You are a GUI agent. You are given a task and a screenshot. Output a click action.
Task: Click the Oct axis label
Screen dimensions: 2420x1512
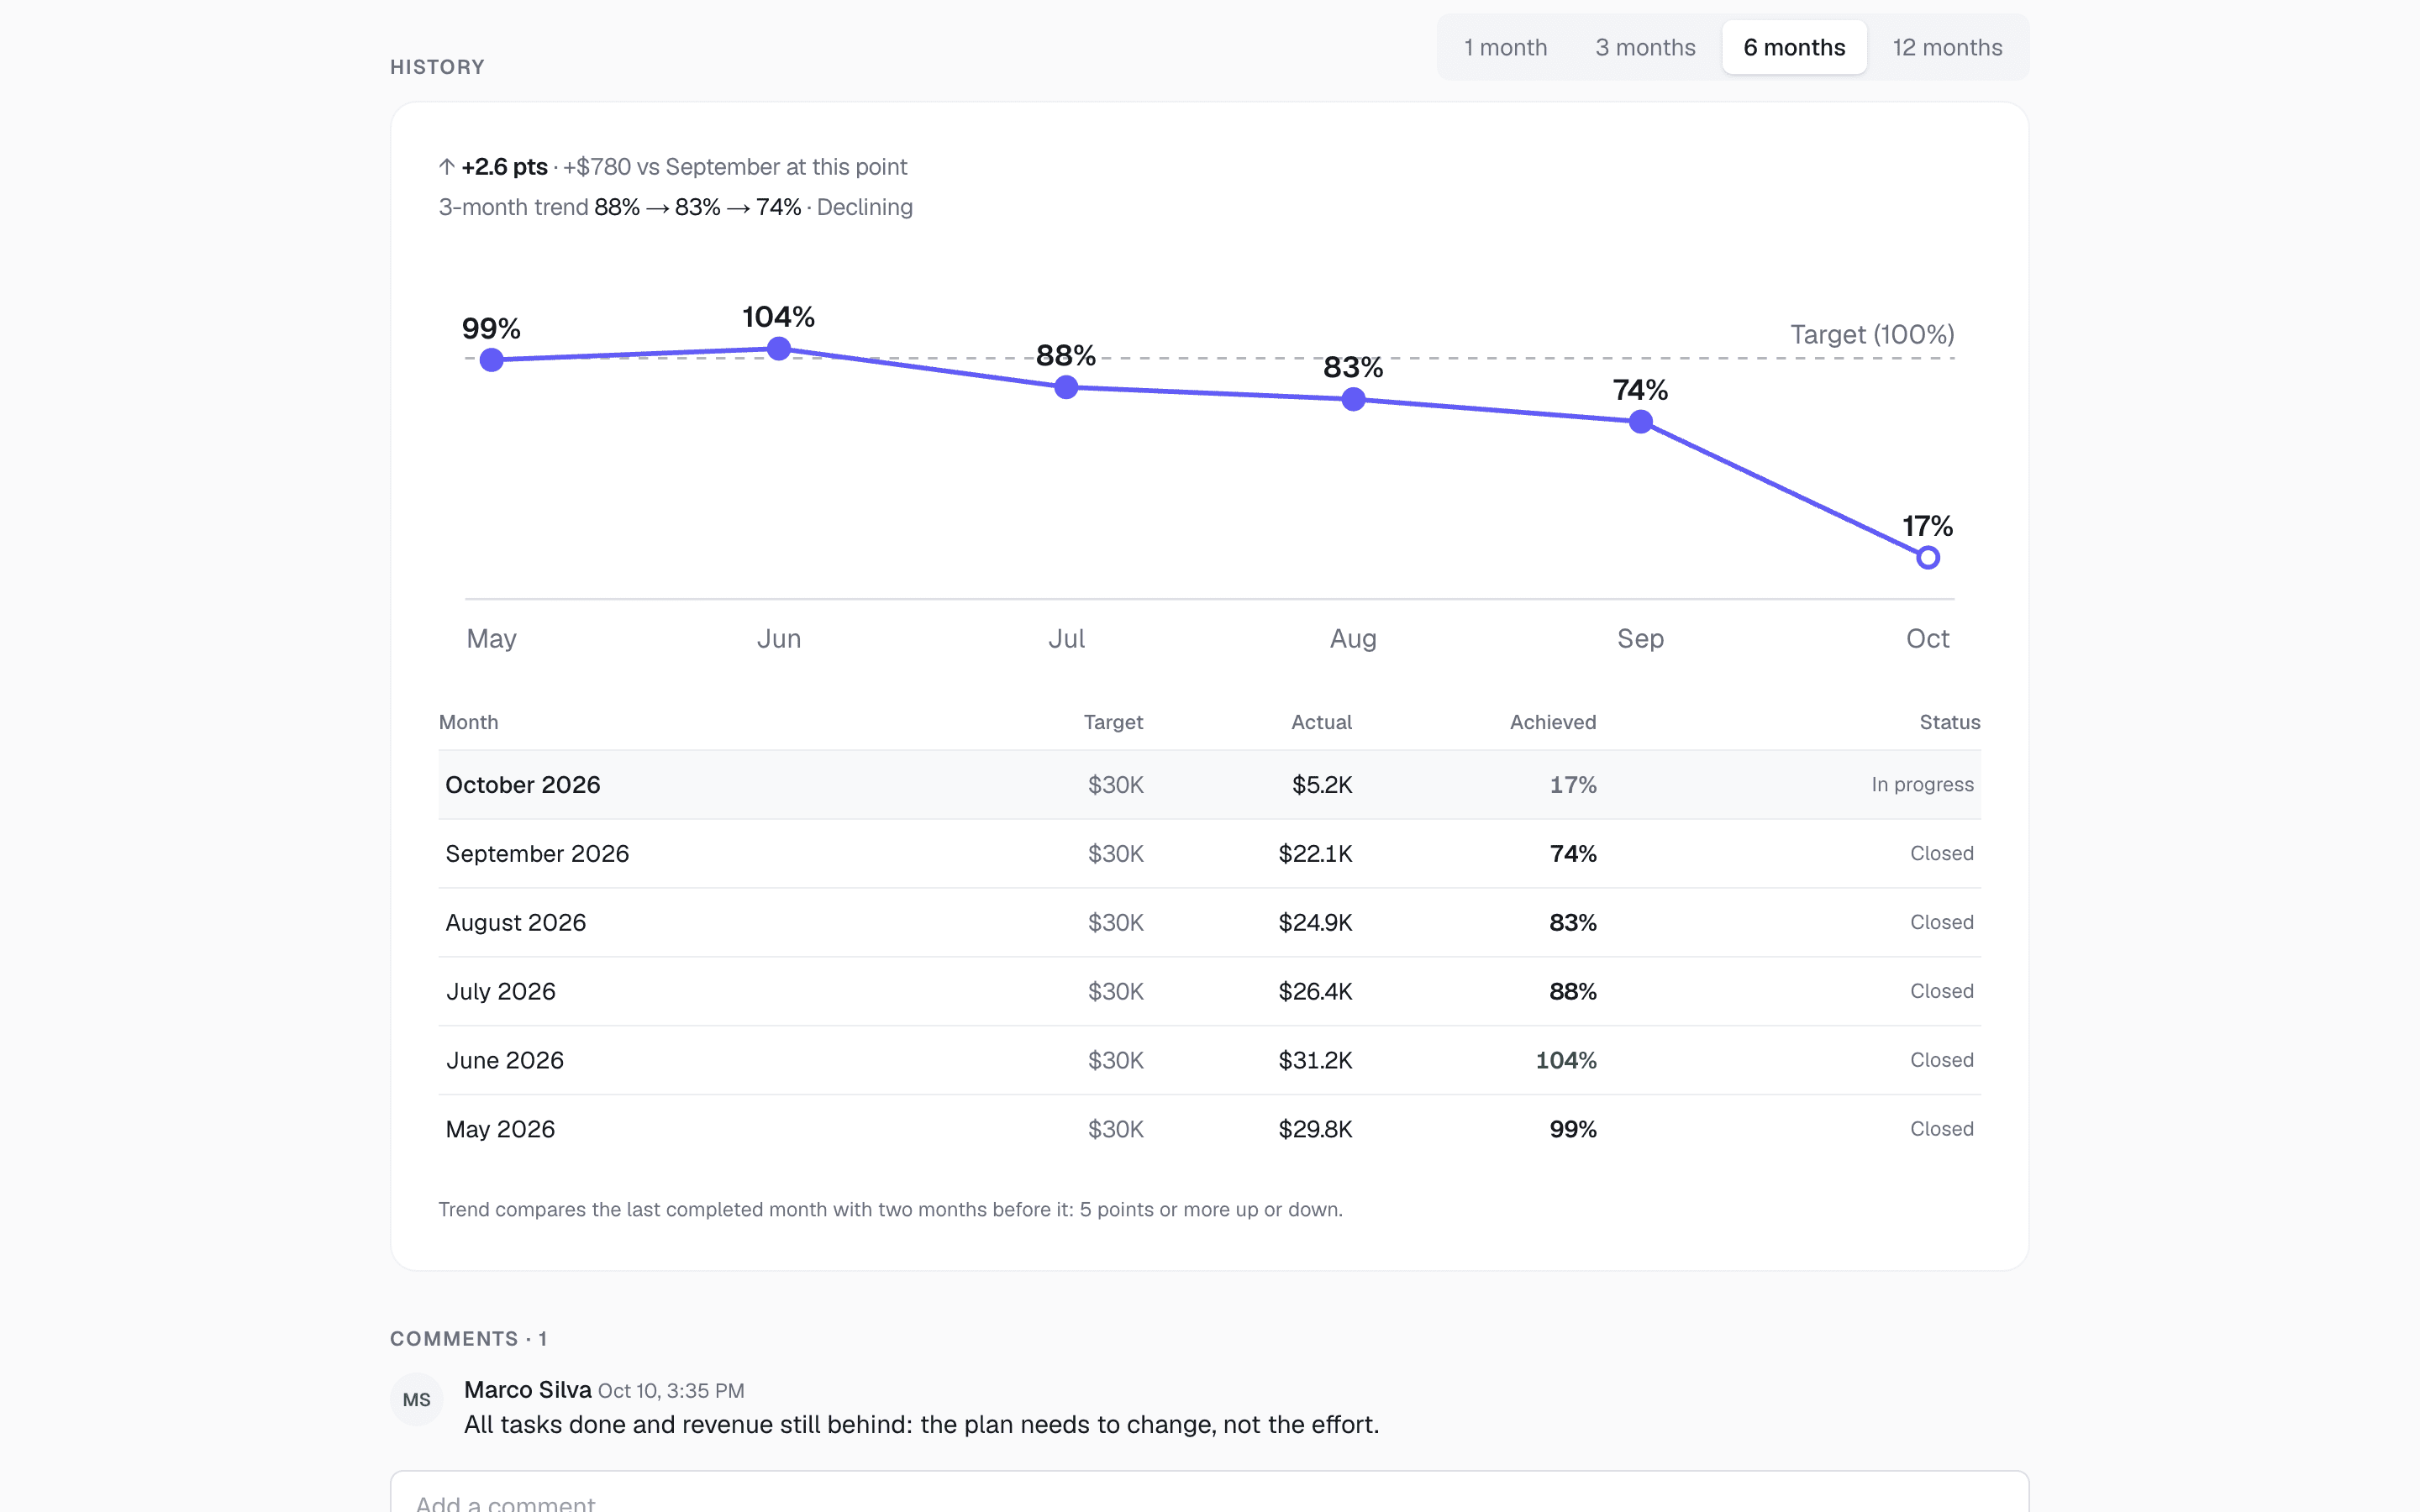click(x=1928, y=638)
